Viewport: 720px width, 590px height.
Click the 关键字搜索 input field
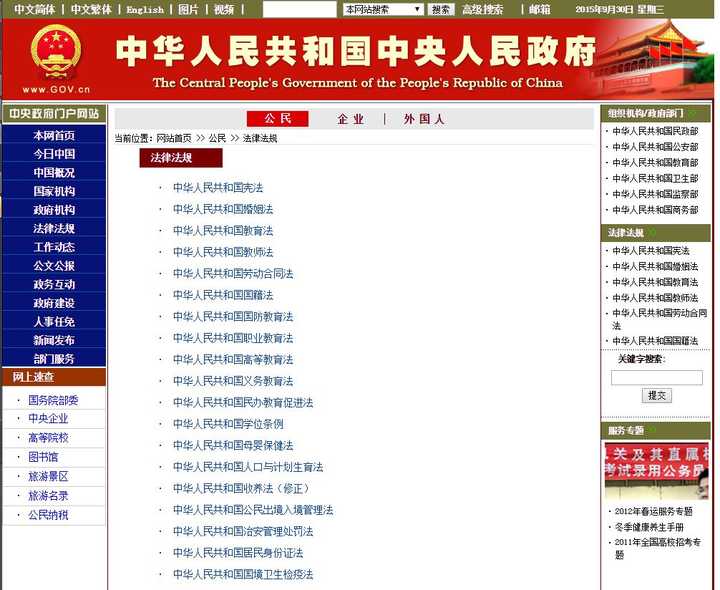[657, 378]
